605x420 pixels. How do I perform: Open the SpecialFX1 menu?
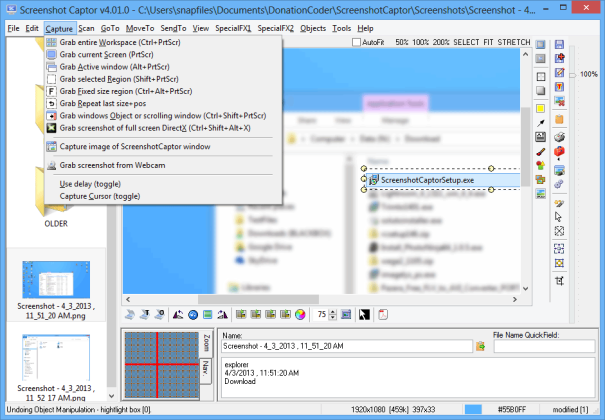[233, 29]
